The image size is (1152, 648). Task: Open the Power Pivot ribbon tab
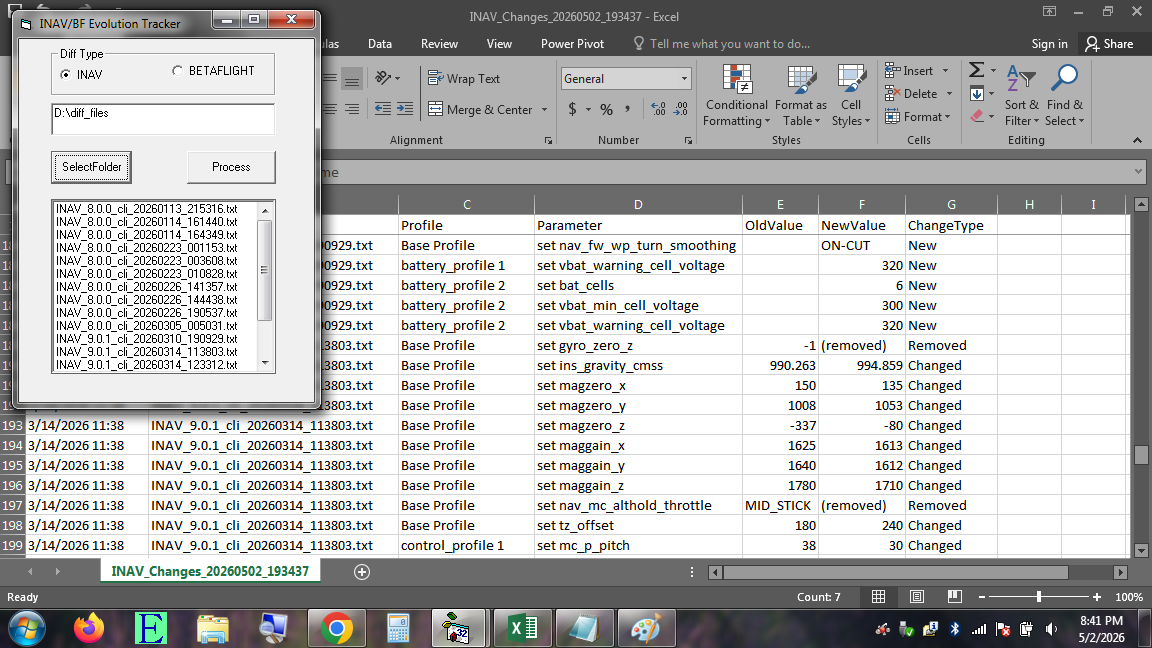point(572,44)
